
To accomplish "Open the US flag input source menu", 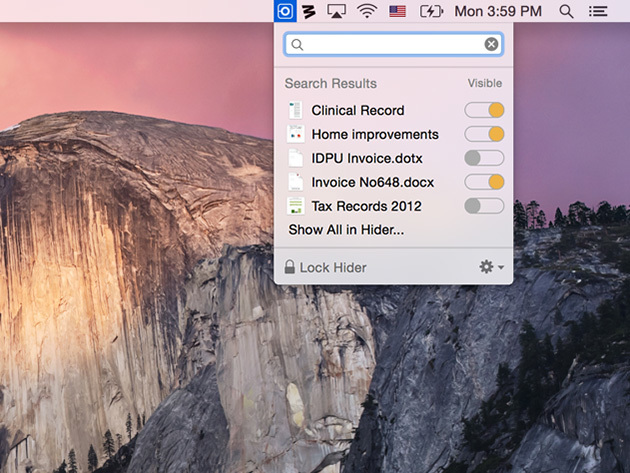I will click(x=397, y=11).
